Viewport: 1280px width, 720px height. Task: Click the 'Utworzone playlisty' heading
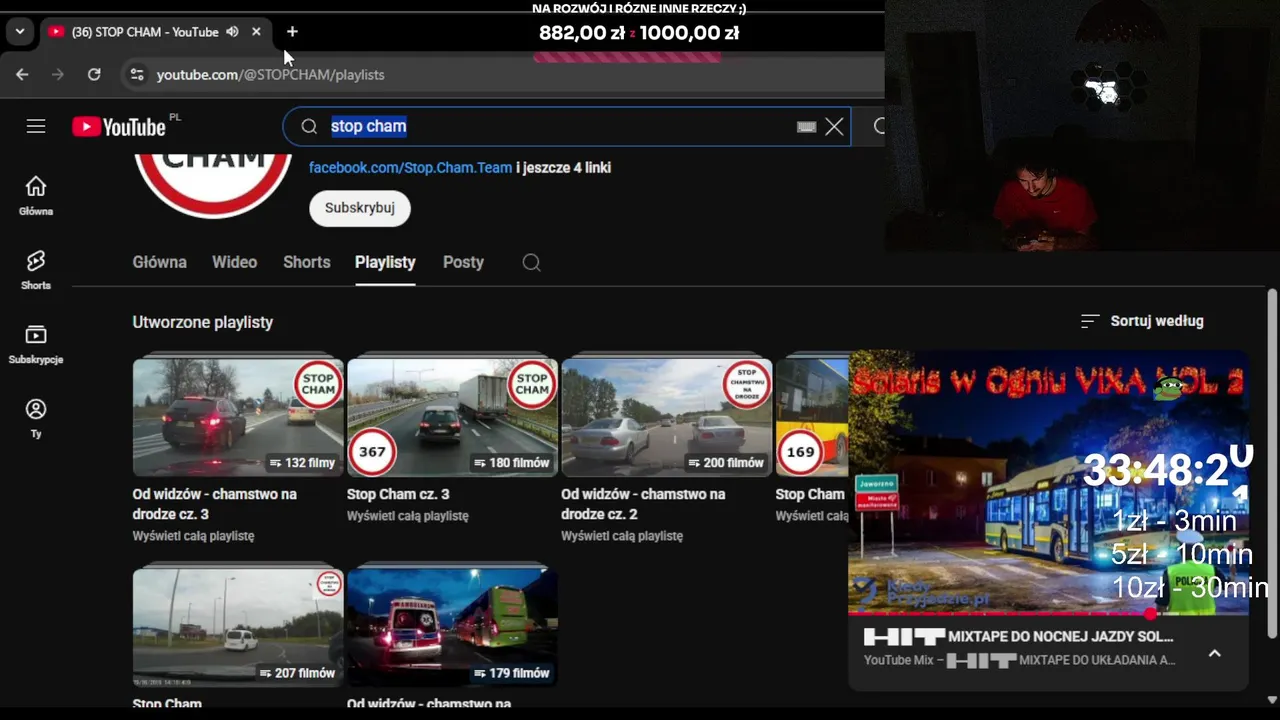click(202, 322)
